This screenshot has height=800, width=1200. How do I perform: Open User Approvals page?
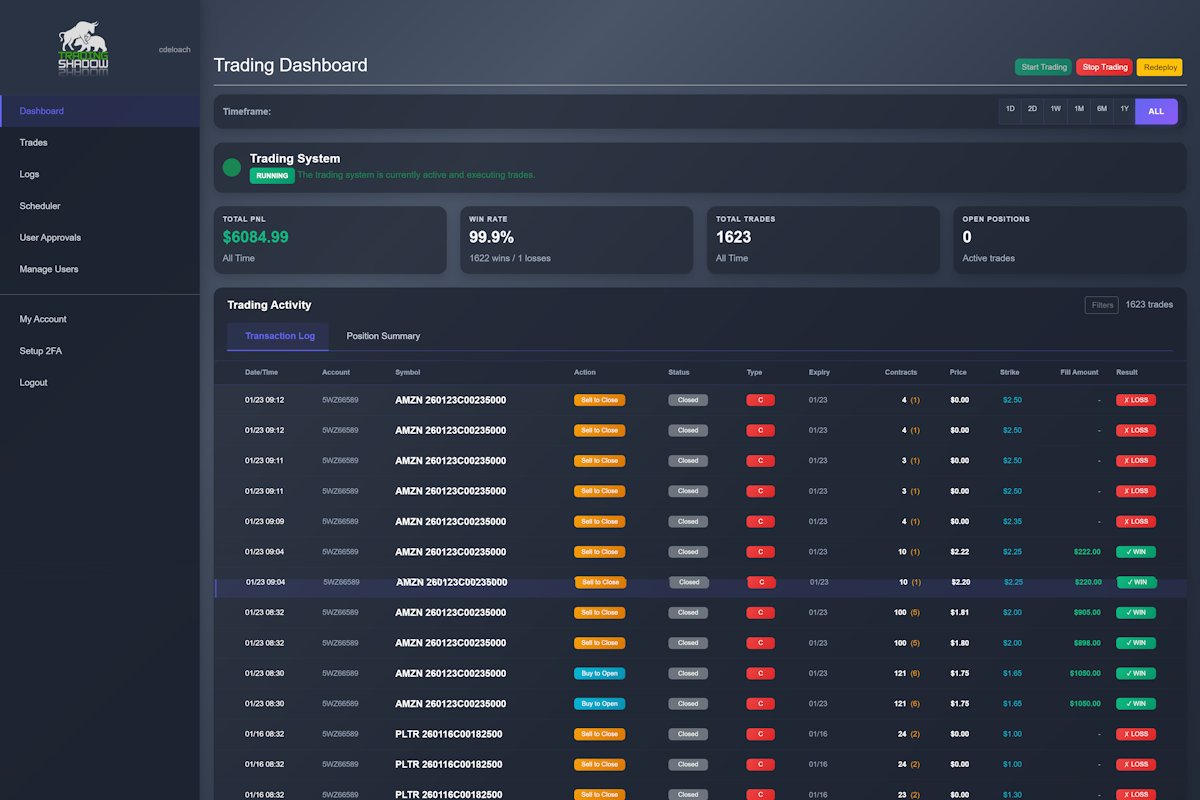pyautogui.click(x=50, y=238)
